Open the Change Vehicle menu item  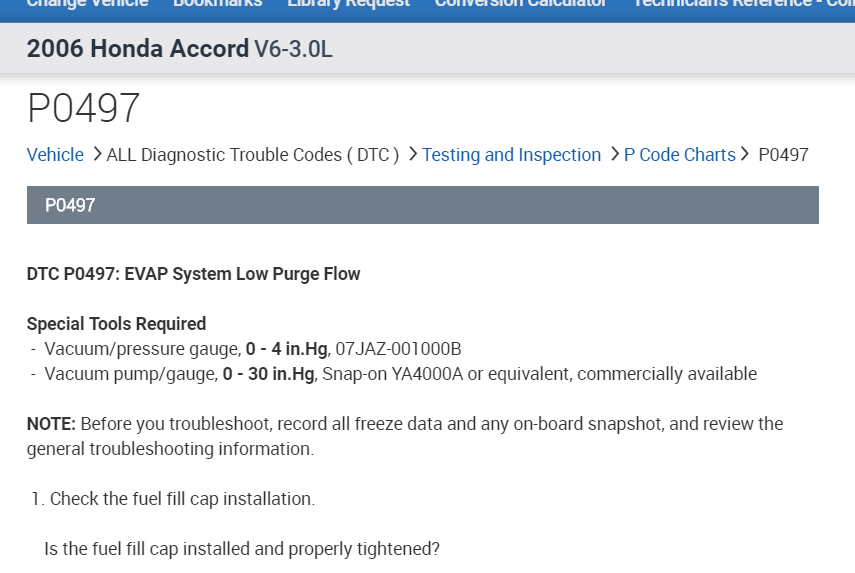87,3
